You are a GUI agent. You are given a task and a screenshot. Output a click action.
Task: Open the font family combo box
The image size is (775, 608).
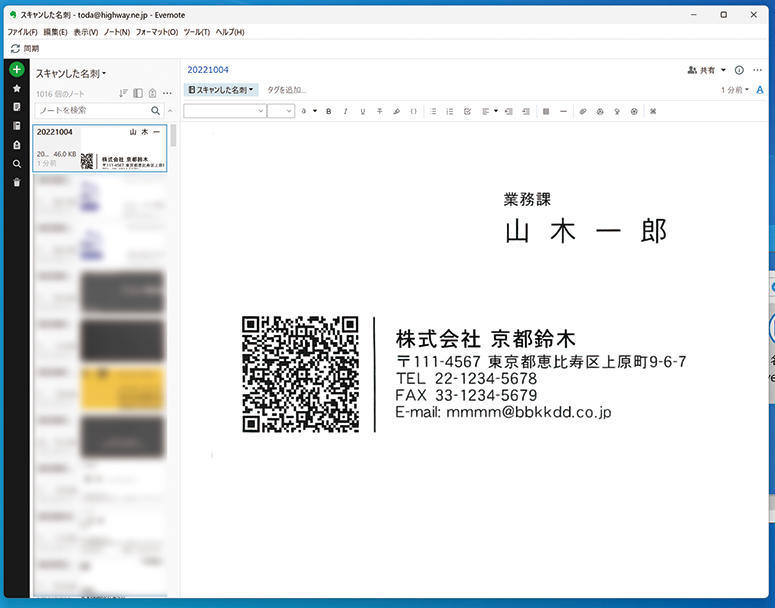(x=225, y=111)
